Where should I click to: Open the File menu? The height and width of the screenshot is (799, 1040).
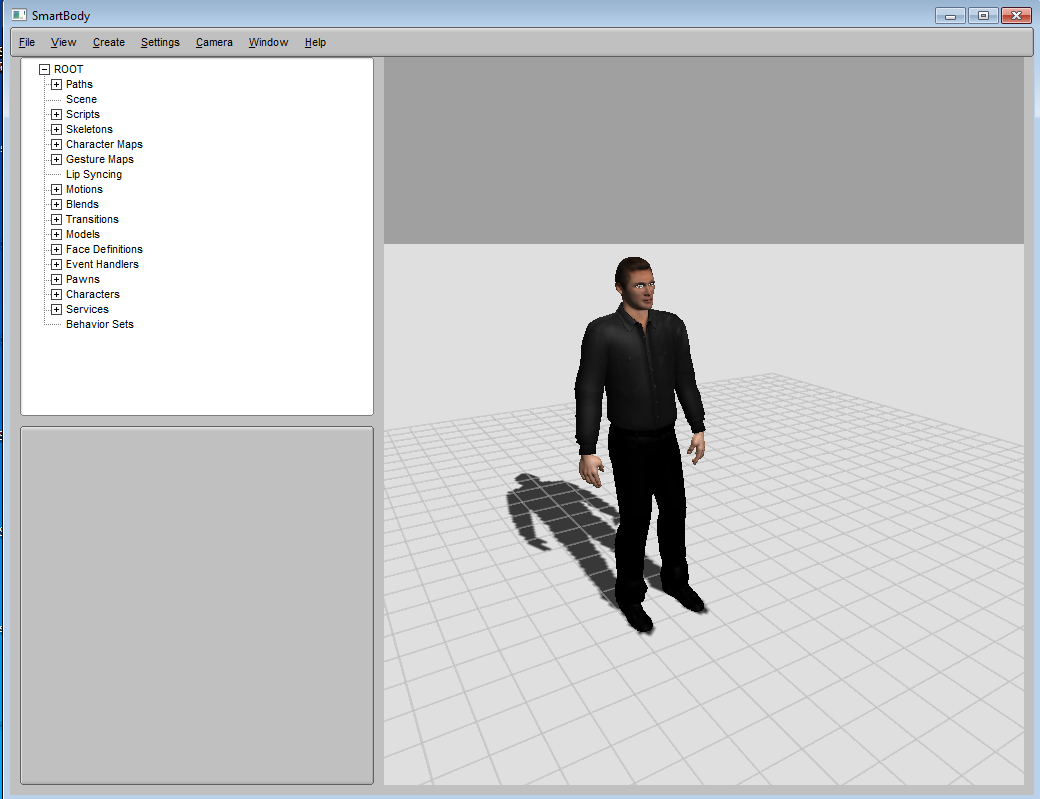(x=27, y=42)
